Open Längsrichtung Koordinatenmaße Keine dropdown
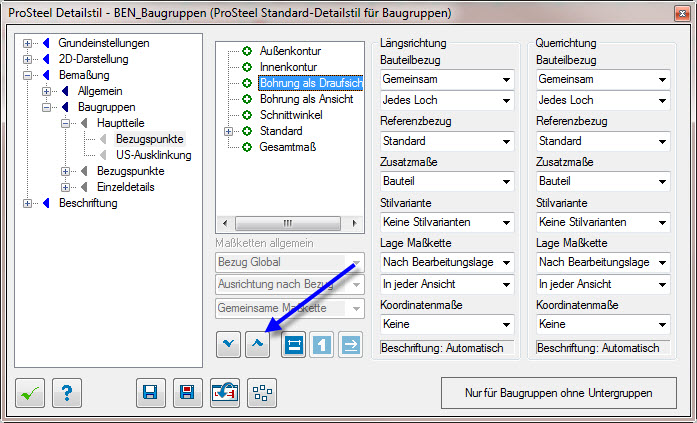The height and width of the screenshot is (423, 697). [x=447, y=324]
